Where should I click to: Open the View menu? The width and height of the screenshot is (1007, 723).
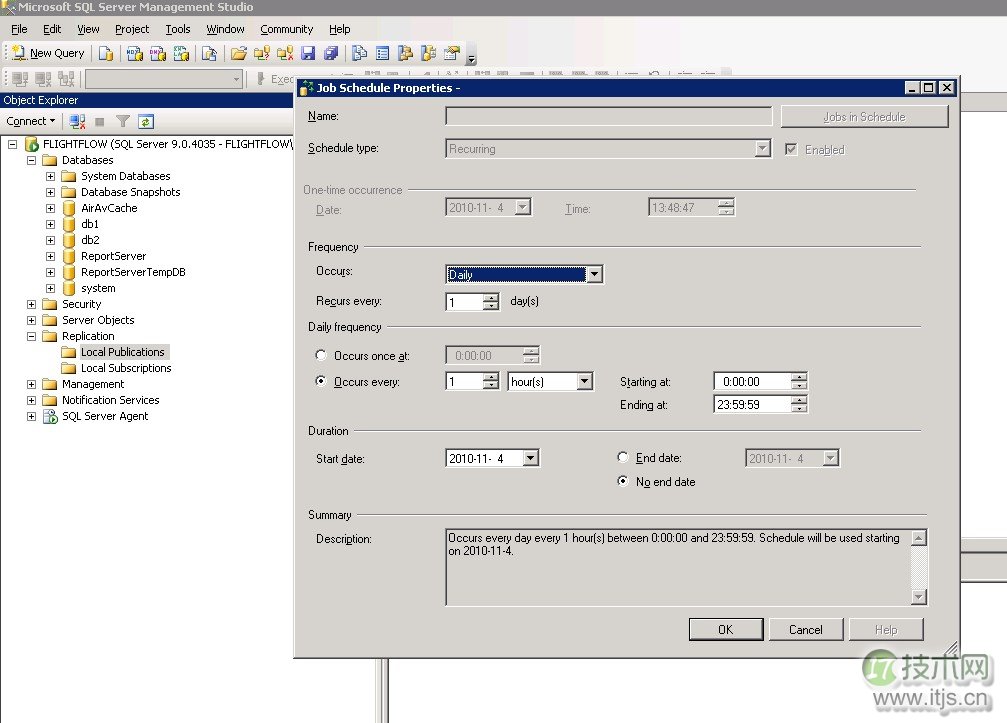[88, 29]
